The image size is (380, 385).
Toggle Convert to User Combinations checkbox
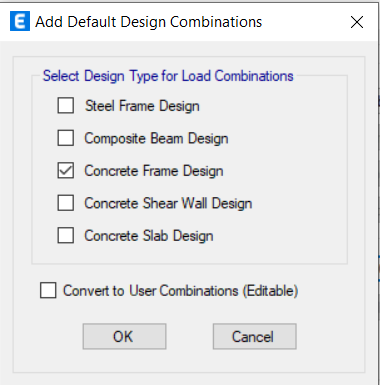coord(48,290)
